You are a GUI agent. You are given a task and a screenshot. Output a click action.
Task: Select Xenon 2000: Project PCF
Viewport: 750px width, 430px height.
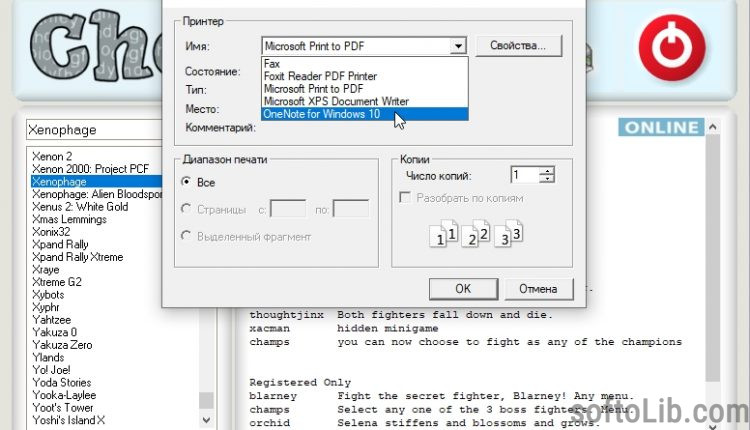(90, 169)
